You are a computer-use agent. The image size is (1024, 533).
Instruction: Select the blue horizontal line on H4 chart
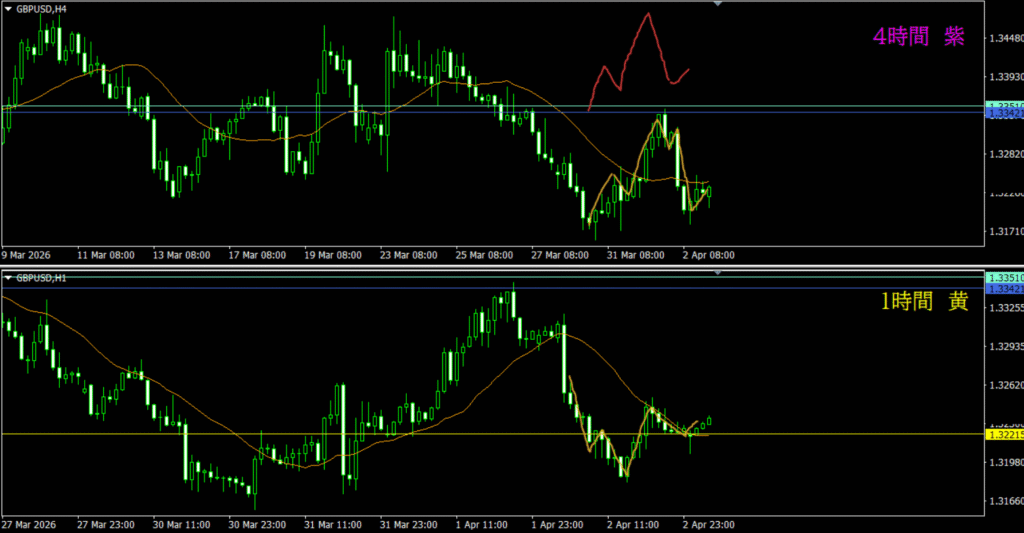[300, 112]
